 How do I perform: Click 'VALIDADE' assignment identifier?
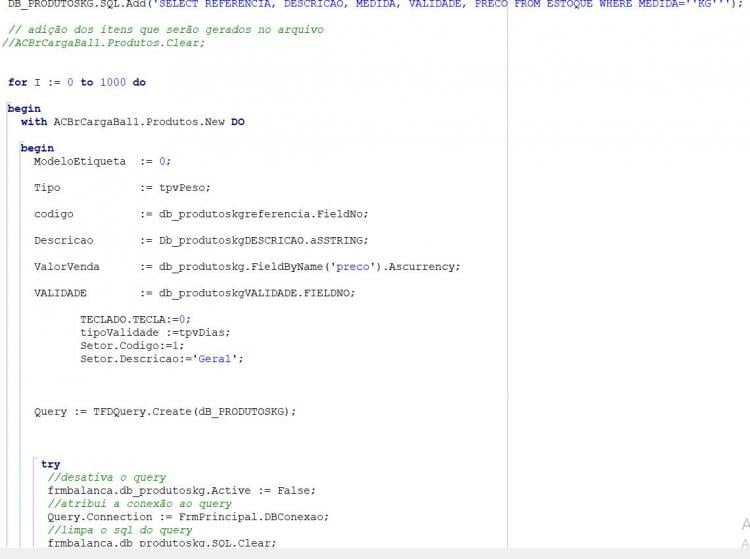point(60,293)
